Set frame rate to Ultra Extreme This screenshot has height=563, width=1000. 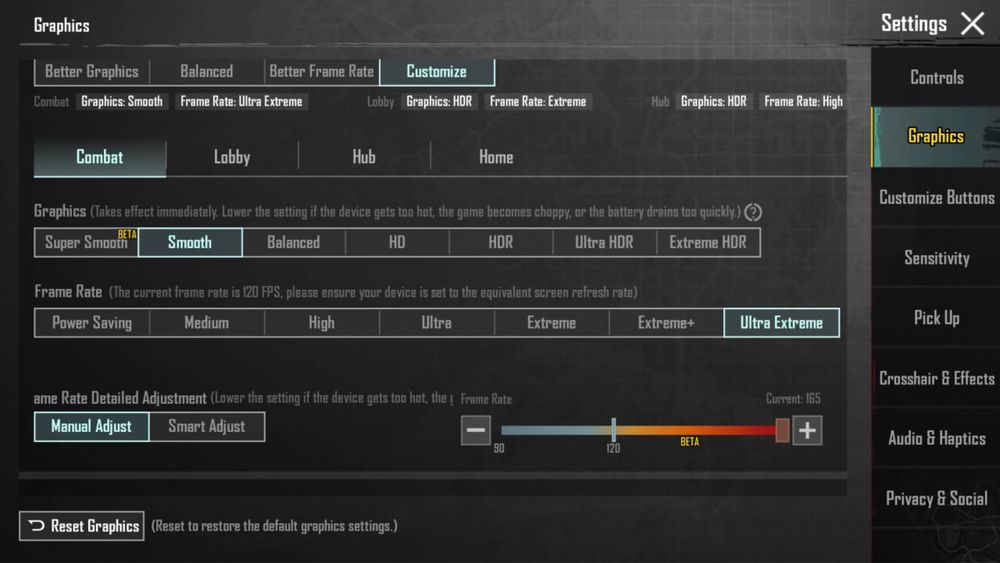(x=781, y=323)
